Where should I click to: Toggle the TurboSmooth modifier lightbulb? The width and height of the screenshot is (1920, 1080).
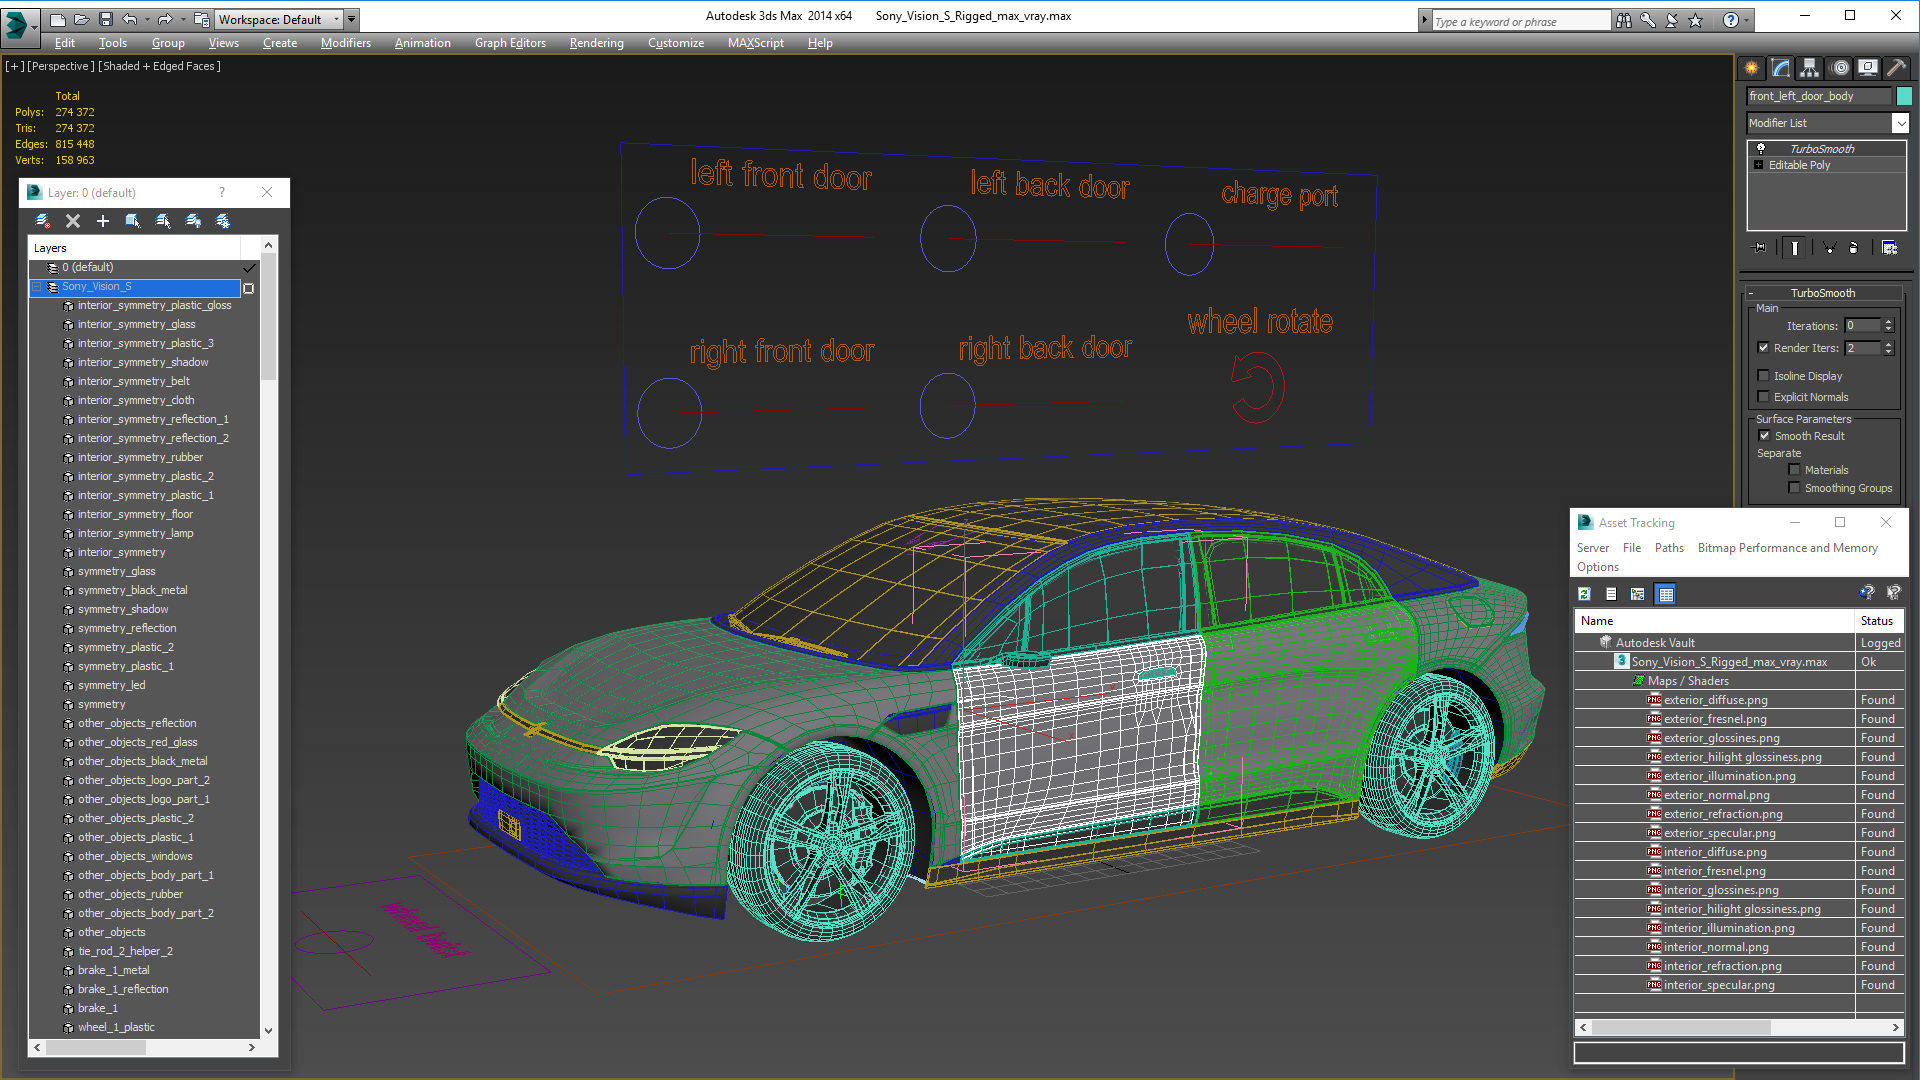click(x=1761, y=148)
